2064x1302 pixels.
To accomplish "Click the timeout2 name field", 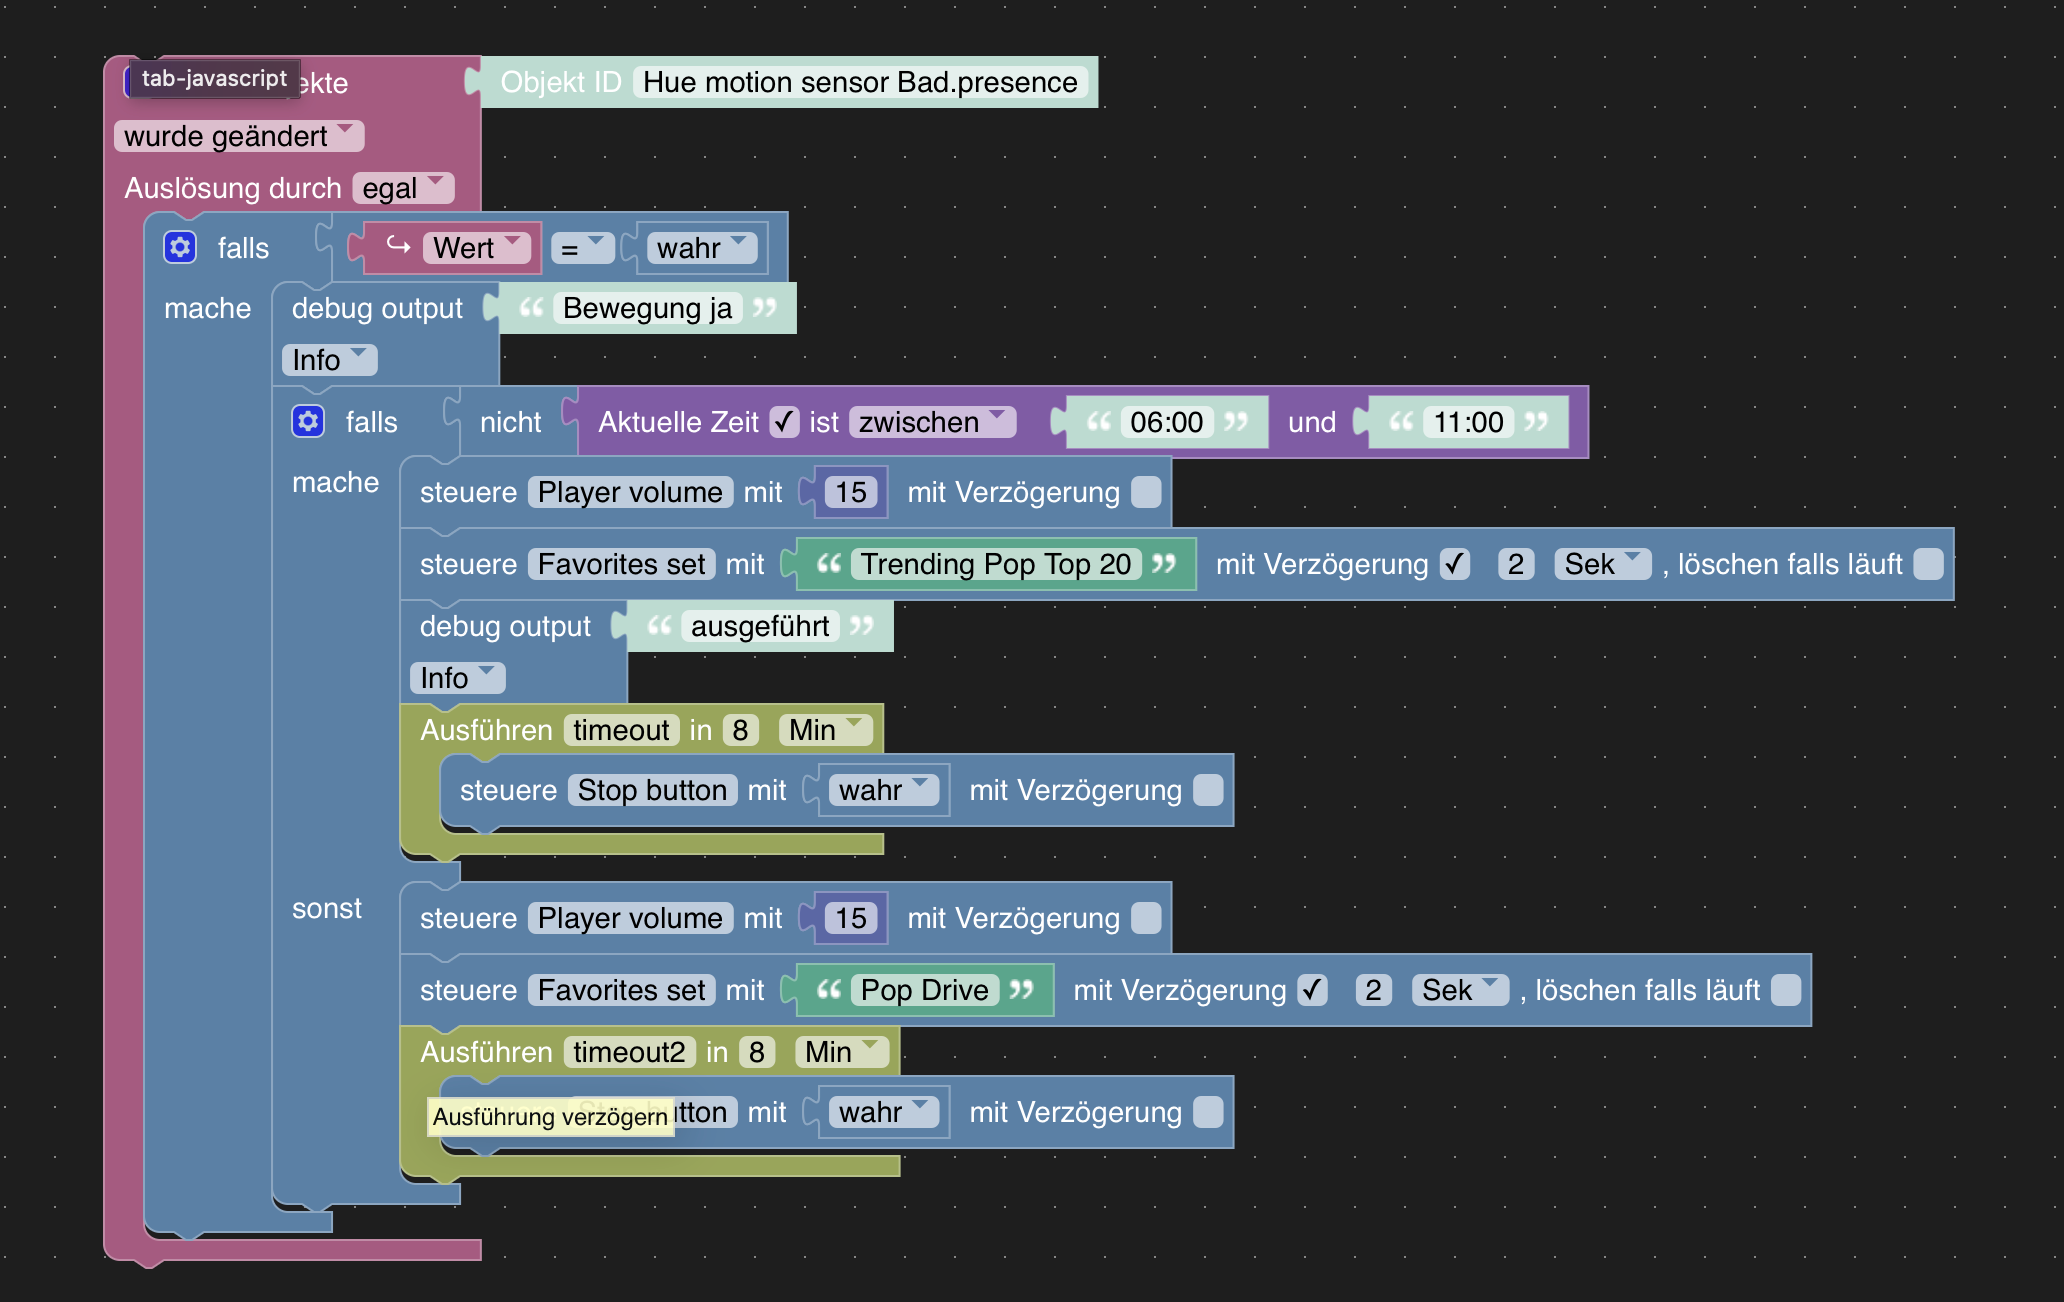I will pos(629,1052).
